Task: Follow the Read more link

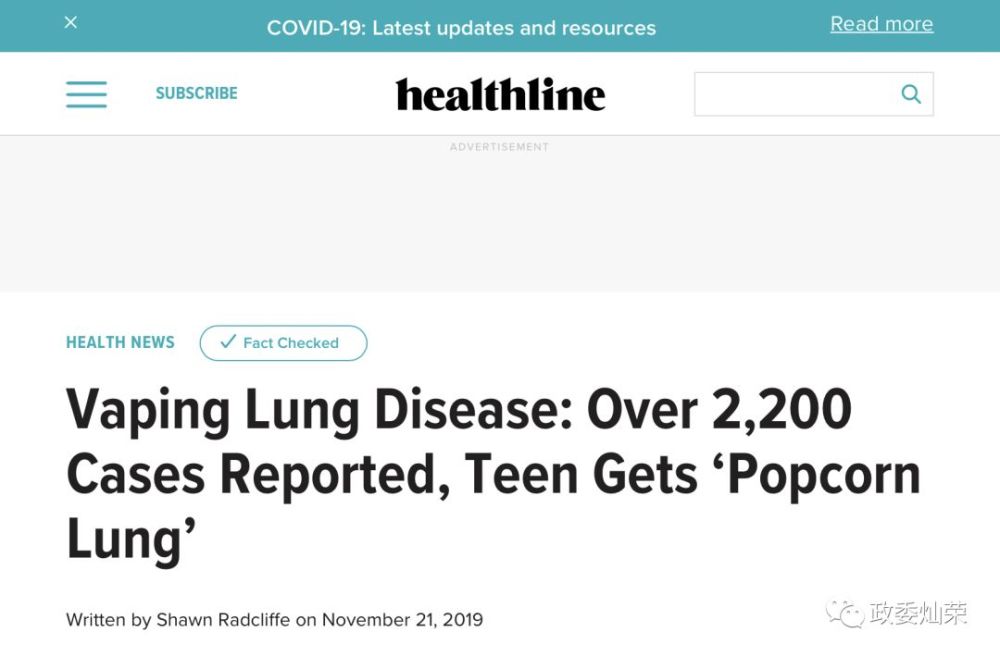Action: (x=881, y=24)
